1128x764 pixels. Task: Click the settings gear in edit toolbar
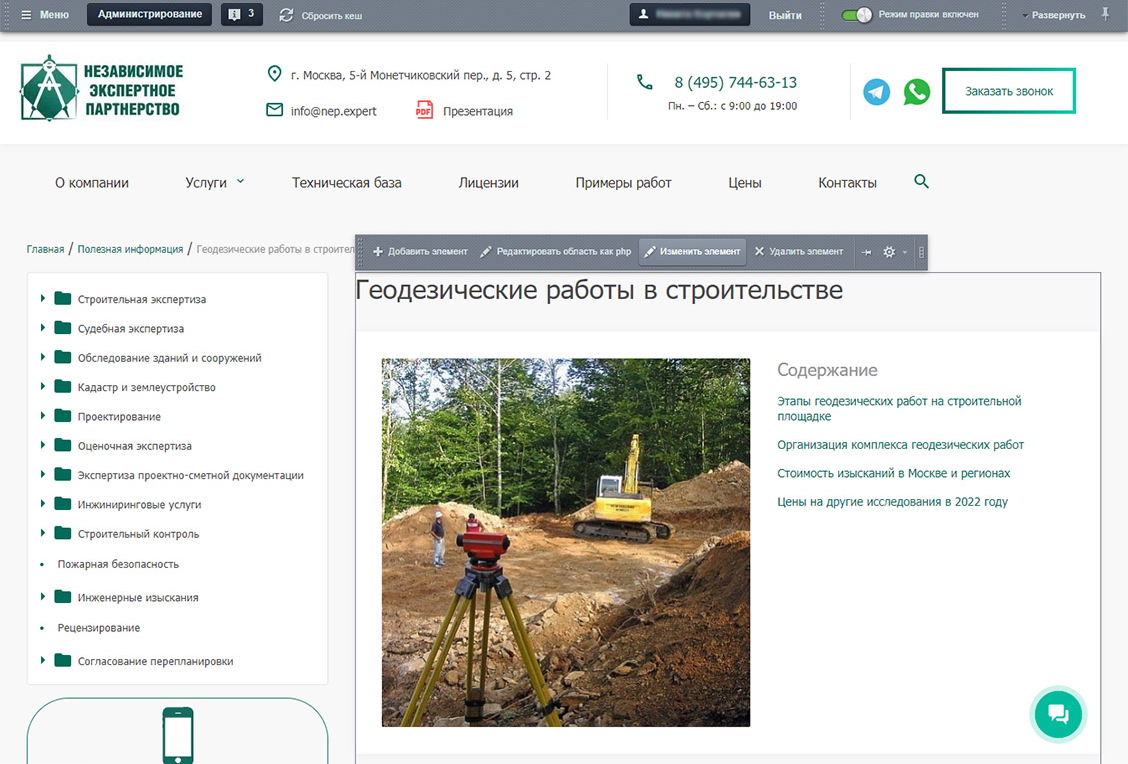(889, 252)
